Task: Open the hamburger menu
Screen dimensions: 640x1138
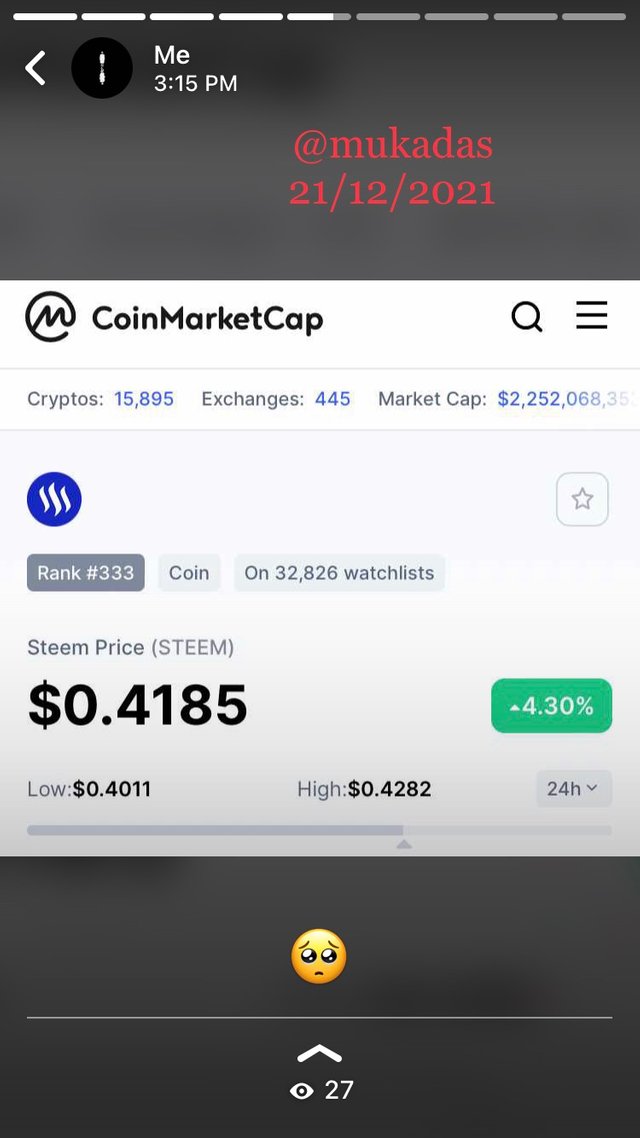Action: click(591, 317)
